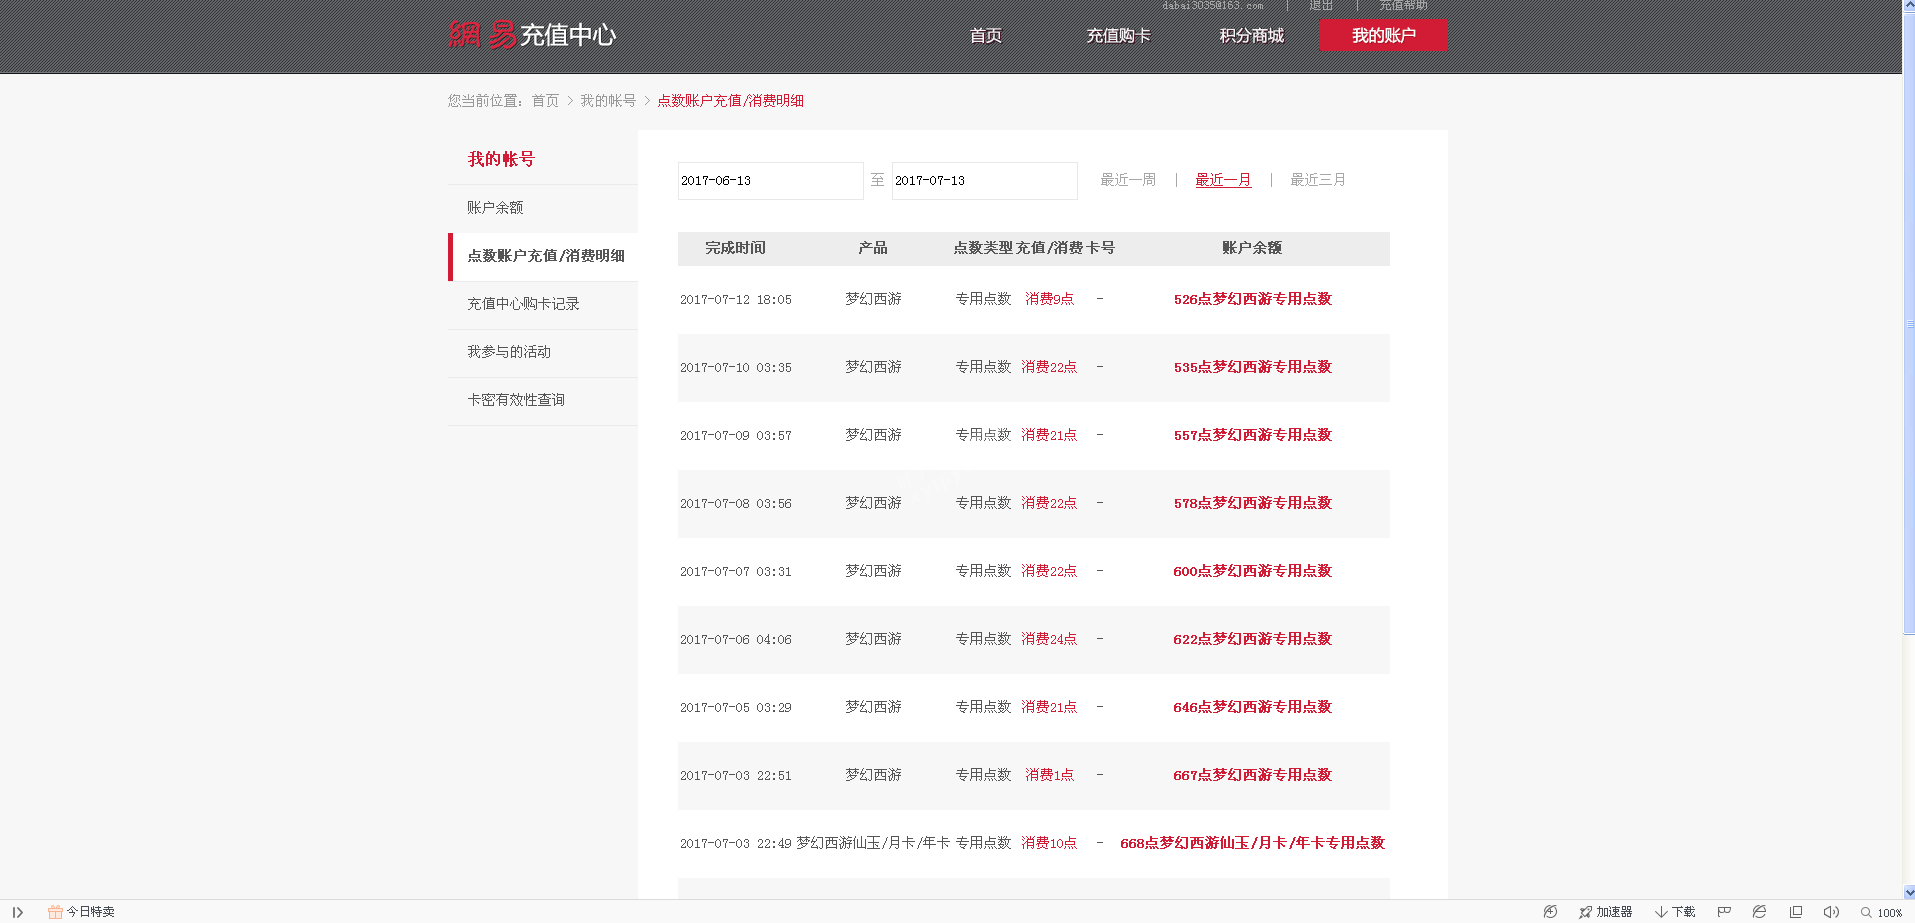Filter records by 最近一周
1915x923 pixels.
[x=1128, y=180]
